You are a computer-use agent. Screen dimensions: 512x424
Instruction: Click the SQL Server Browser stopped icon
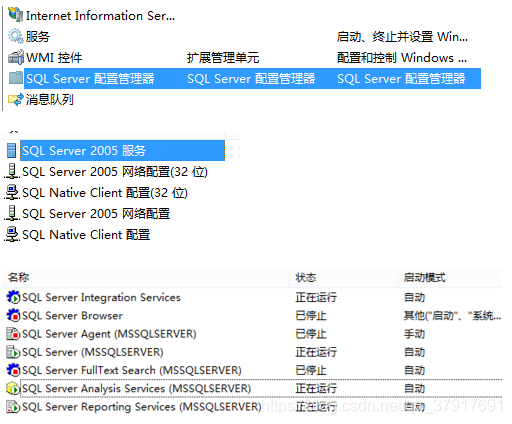[13, 315]
